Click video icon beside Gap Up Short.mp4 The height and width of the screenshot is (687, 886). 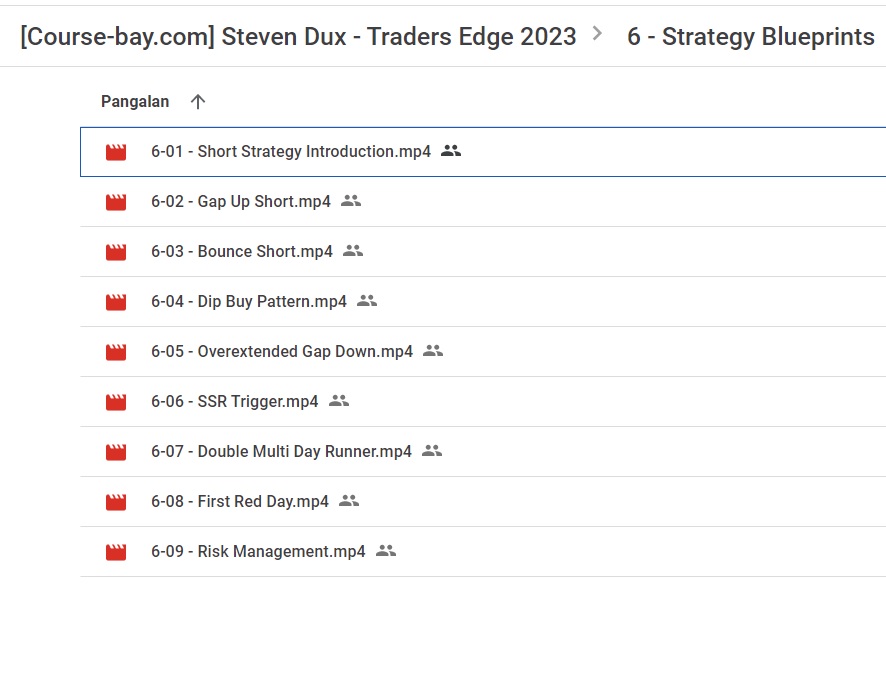click(116, 202)
